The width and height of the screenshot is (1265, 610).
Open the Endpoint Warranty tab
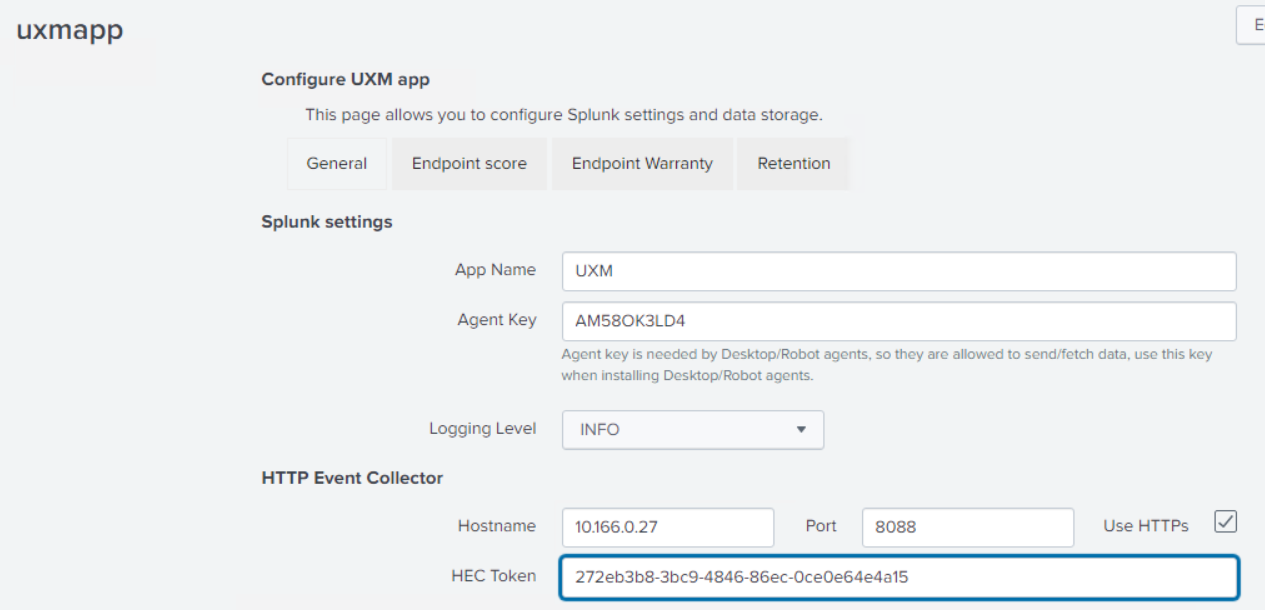642,163
